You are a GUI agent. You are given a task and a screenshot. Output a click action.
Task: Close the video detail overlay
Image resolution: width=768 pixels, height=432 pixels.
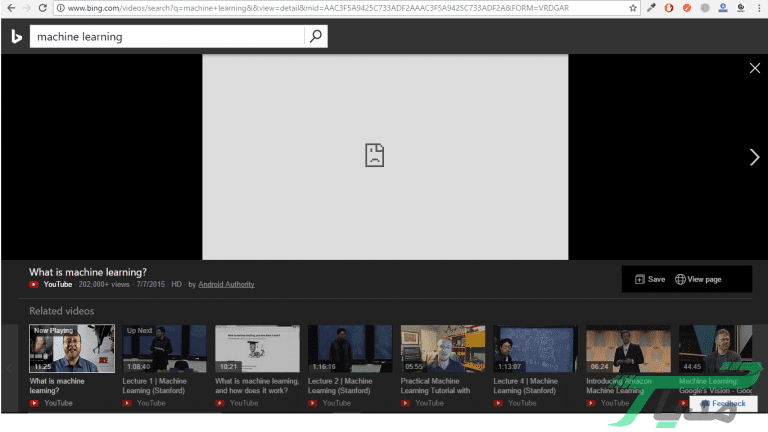pos(755,68)
